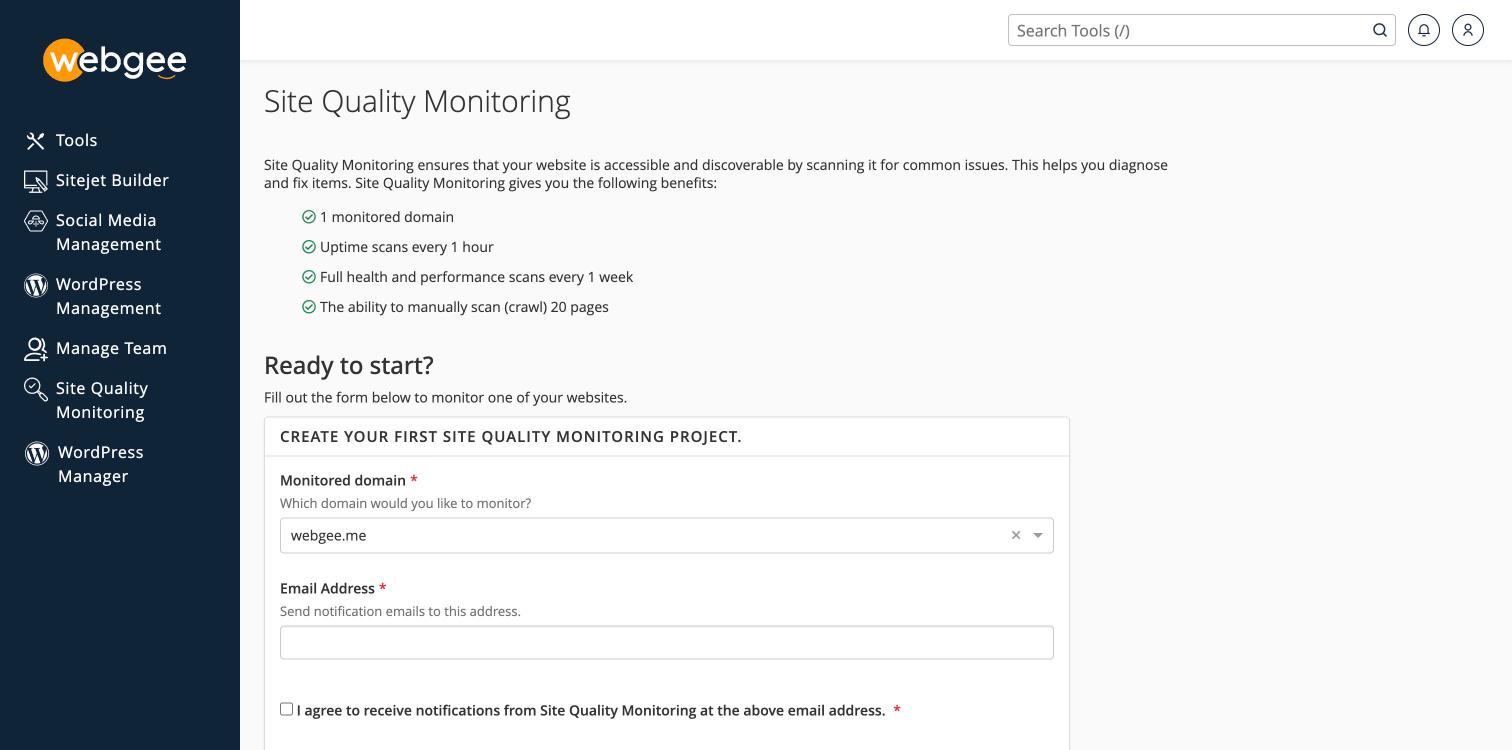Click the Site Quality Monitoring page heading

[417, 101]
